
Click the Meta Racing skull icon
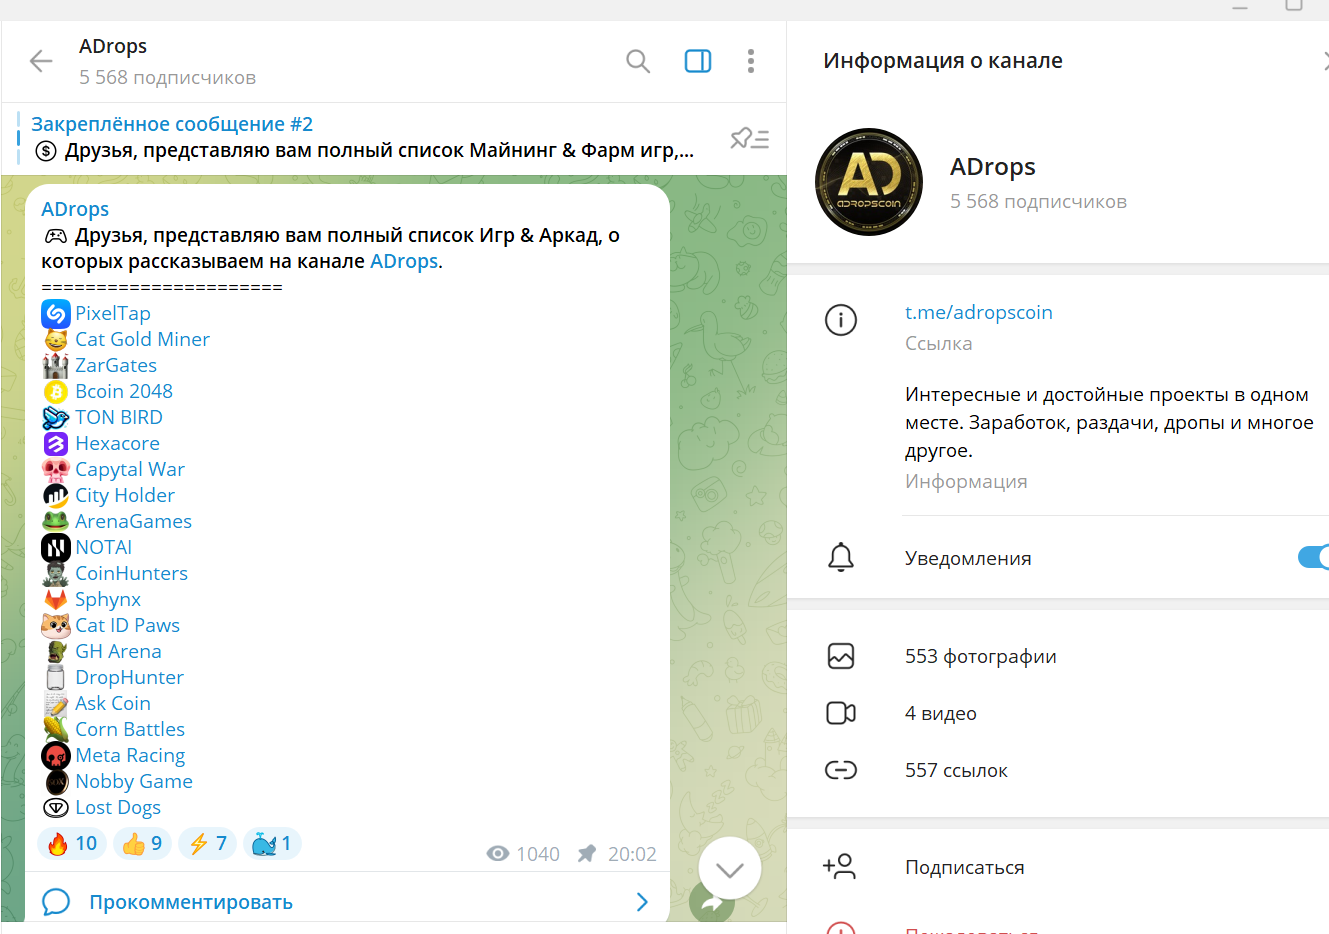pos(56,755)
